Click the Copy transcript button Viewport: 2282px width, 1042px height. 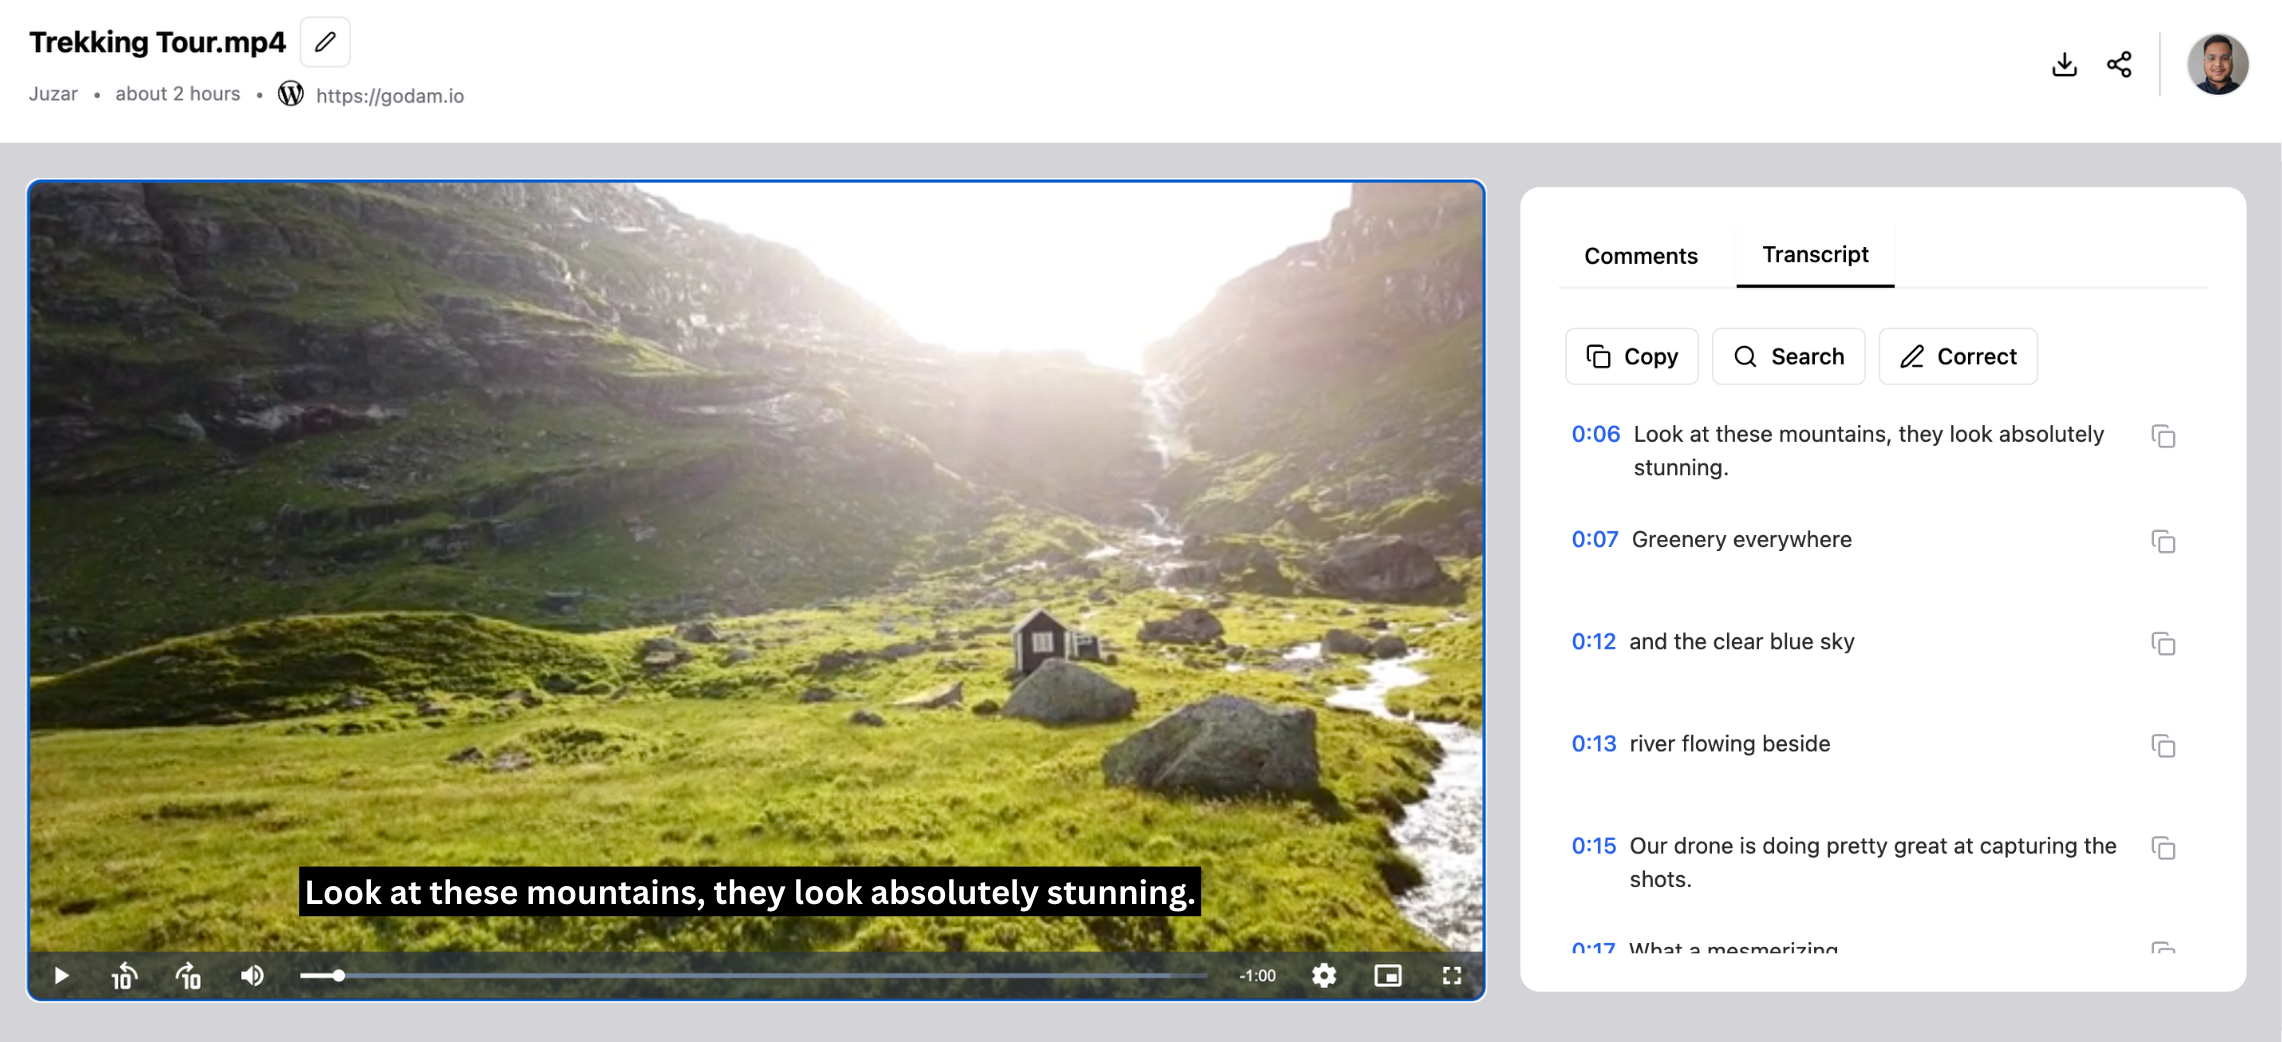(x=1631, y=356)
